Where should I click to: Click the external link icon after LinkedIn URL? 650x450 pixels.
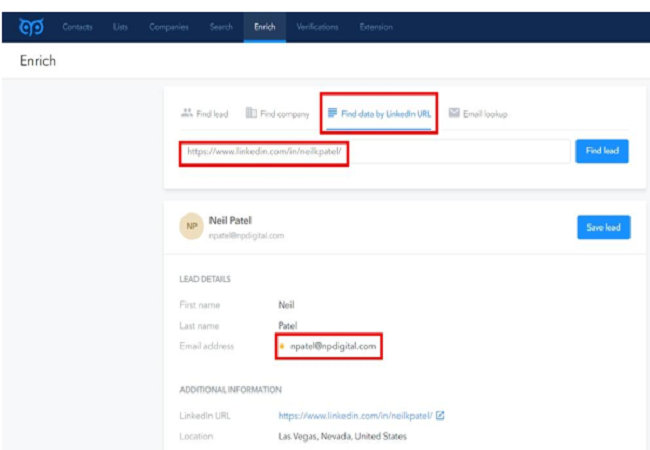[440, 415]
